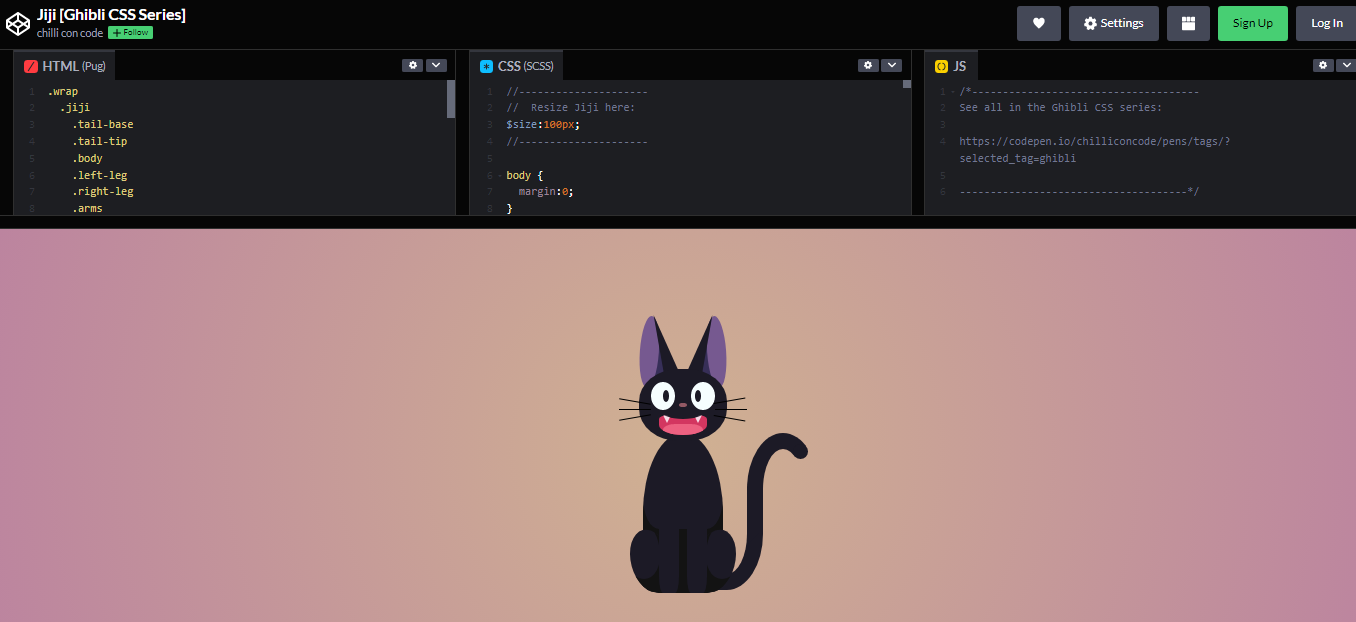Open the JS panel's gear settings icon
Viewport: 1356px width, 622px height.
point(1322,64)
